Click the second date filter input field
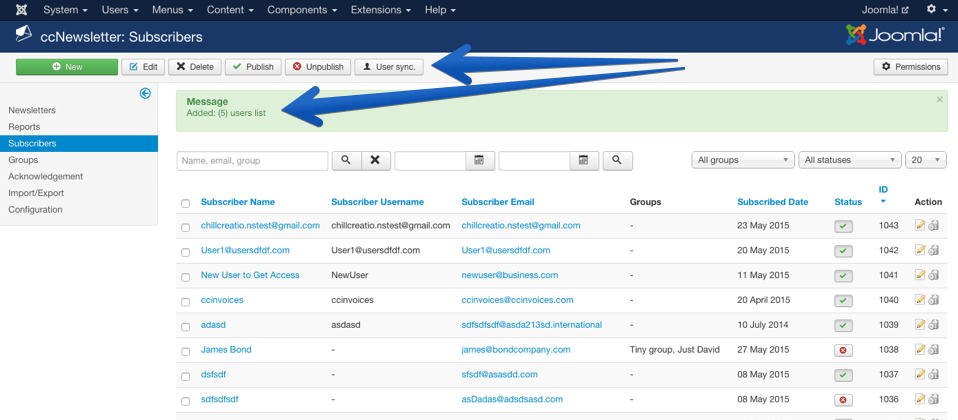Viewport: 958px width, 420px height. [534, 160]
